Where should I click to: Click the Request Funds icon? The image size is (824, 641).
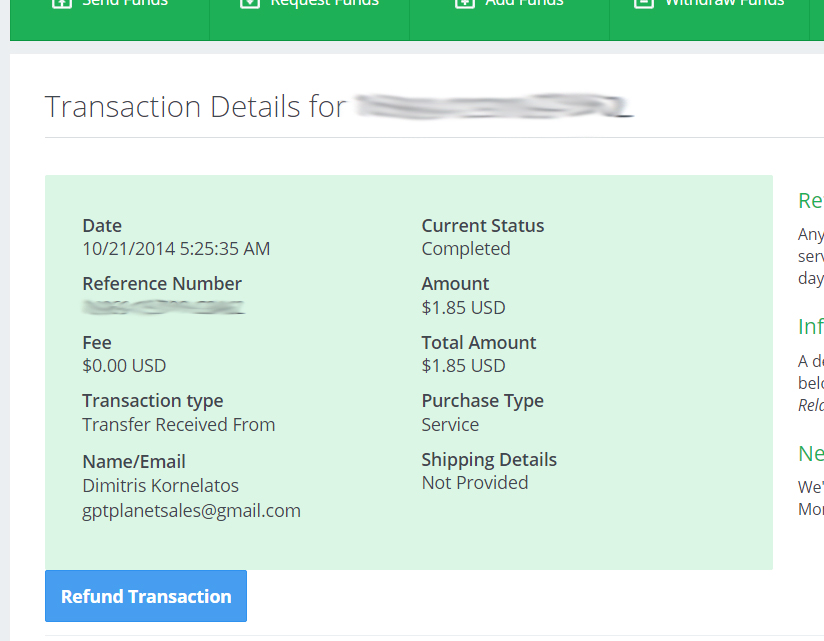point(250,3)
